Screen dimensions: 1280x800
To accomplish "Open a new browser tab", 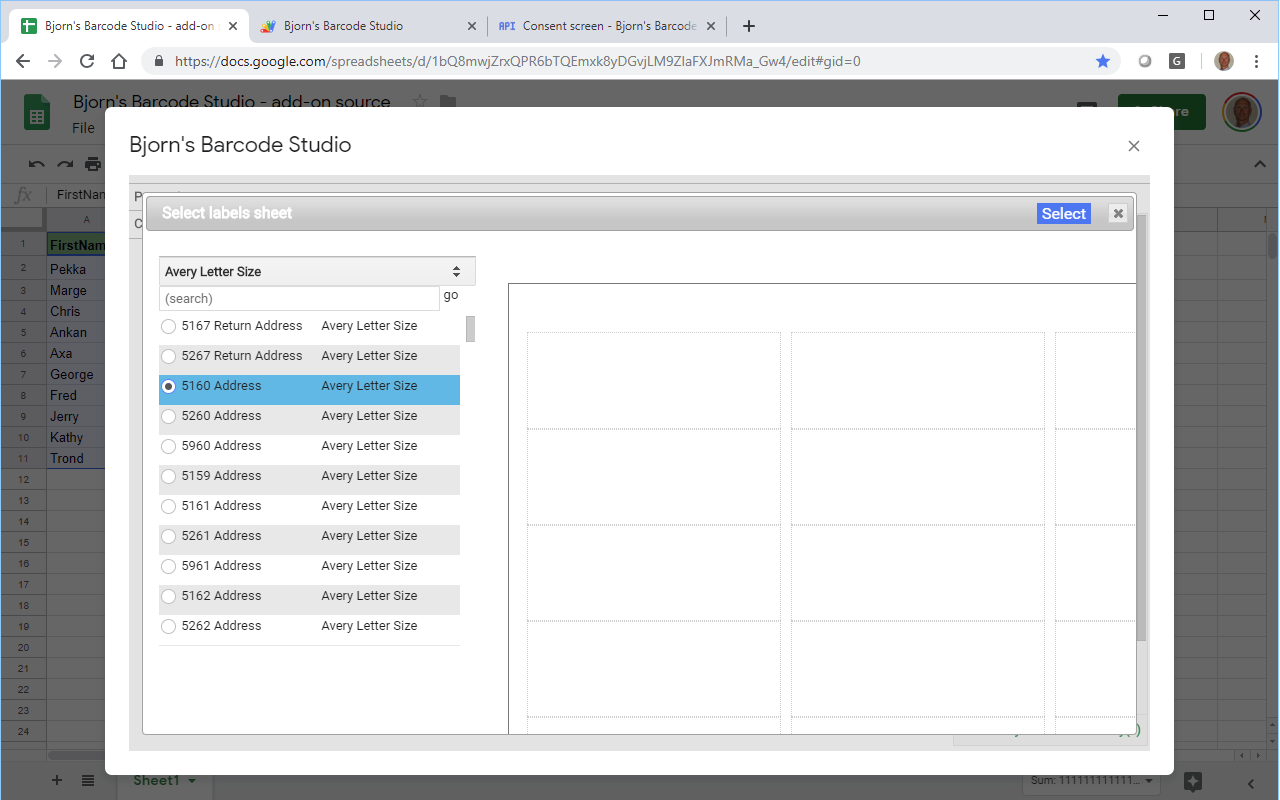I will 749,26.
